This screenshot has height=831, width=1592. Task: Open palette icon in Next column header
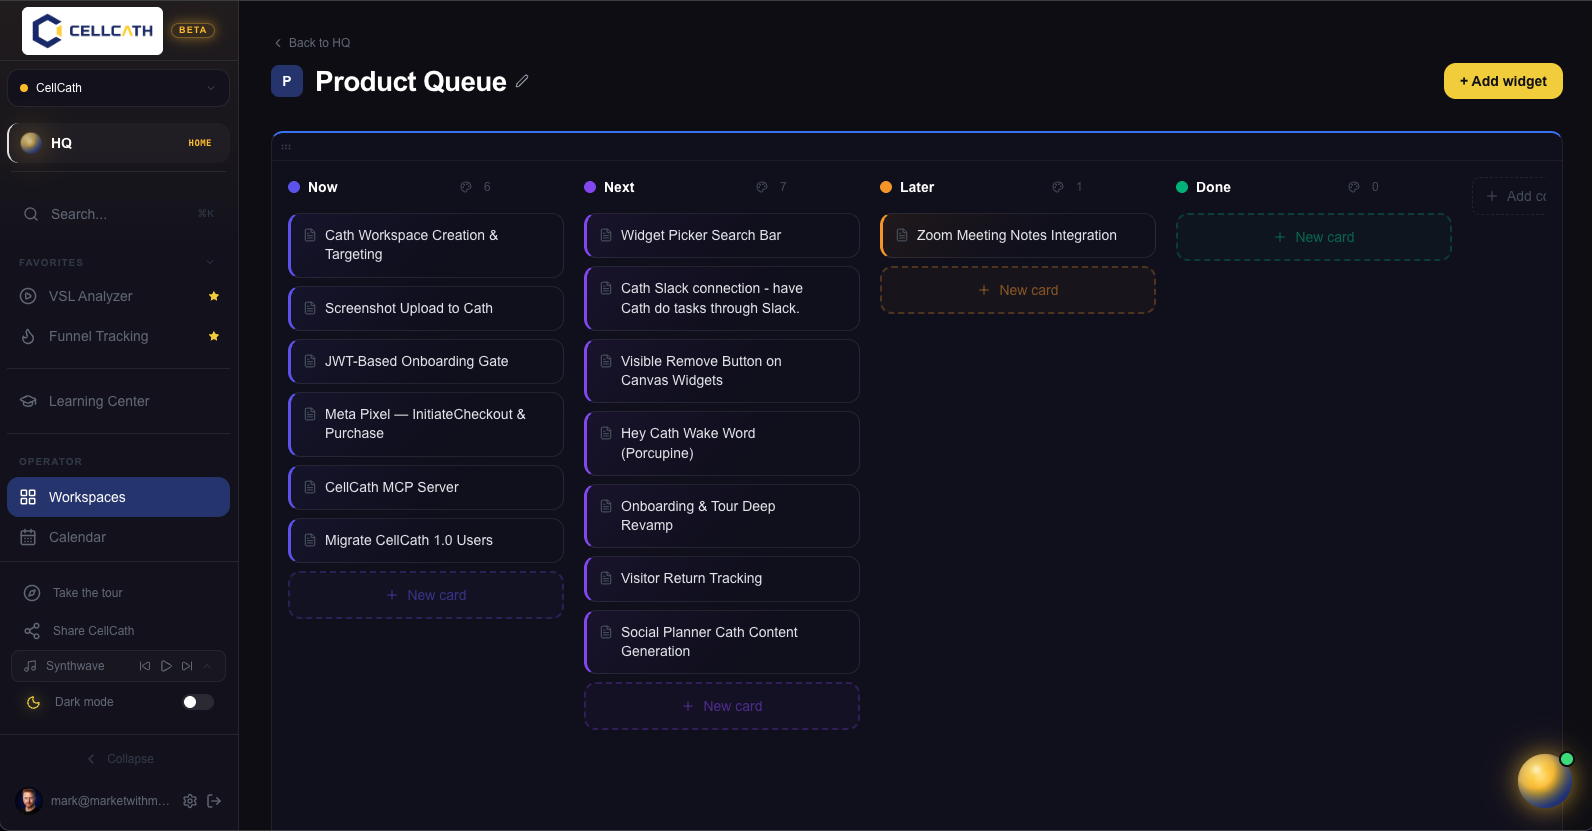point(762,187)
